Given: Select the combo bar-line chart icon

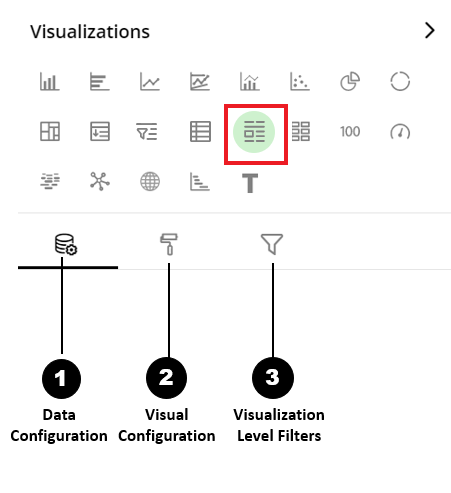Looking at the screenshot, I should pos(250,82).
